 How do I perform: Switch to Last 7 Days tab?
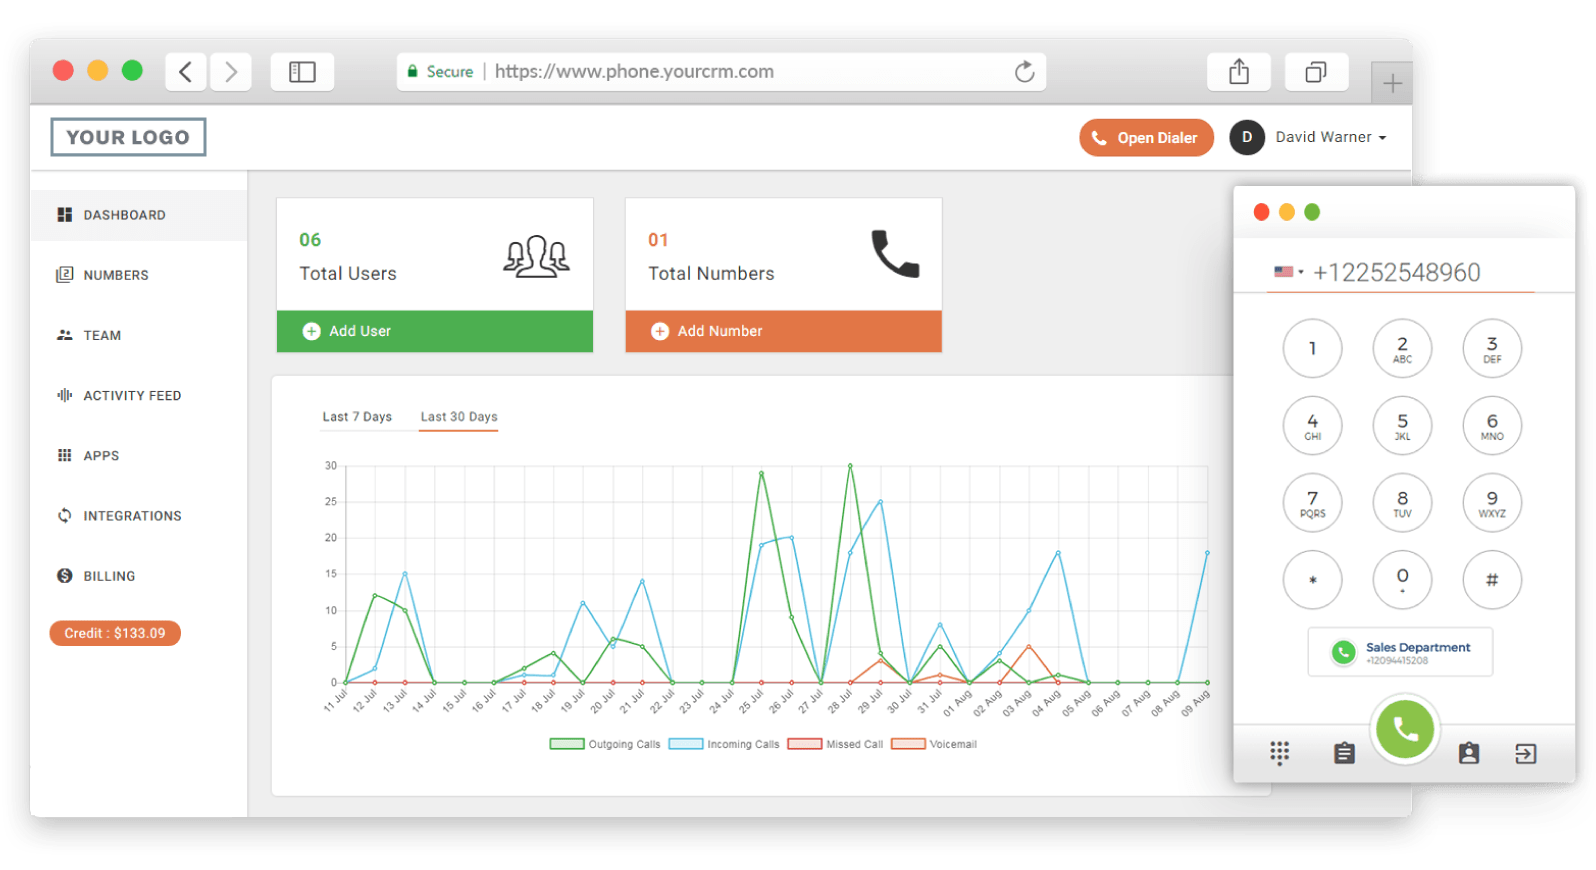(357, 417)
